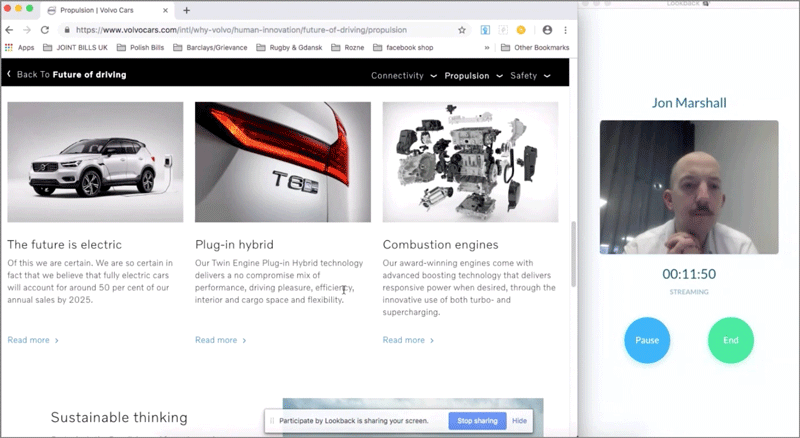Go back to Future of driving
This screenshot has height=438, width=800.
pyautogui.click(x=67, y=75)
